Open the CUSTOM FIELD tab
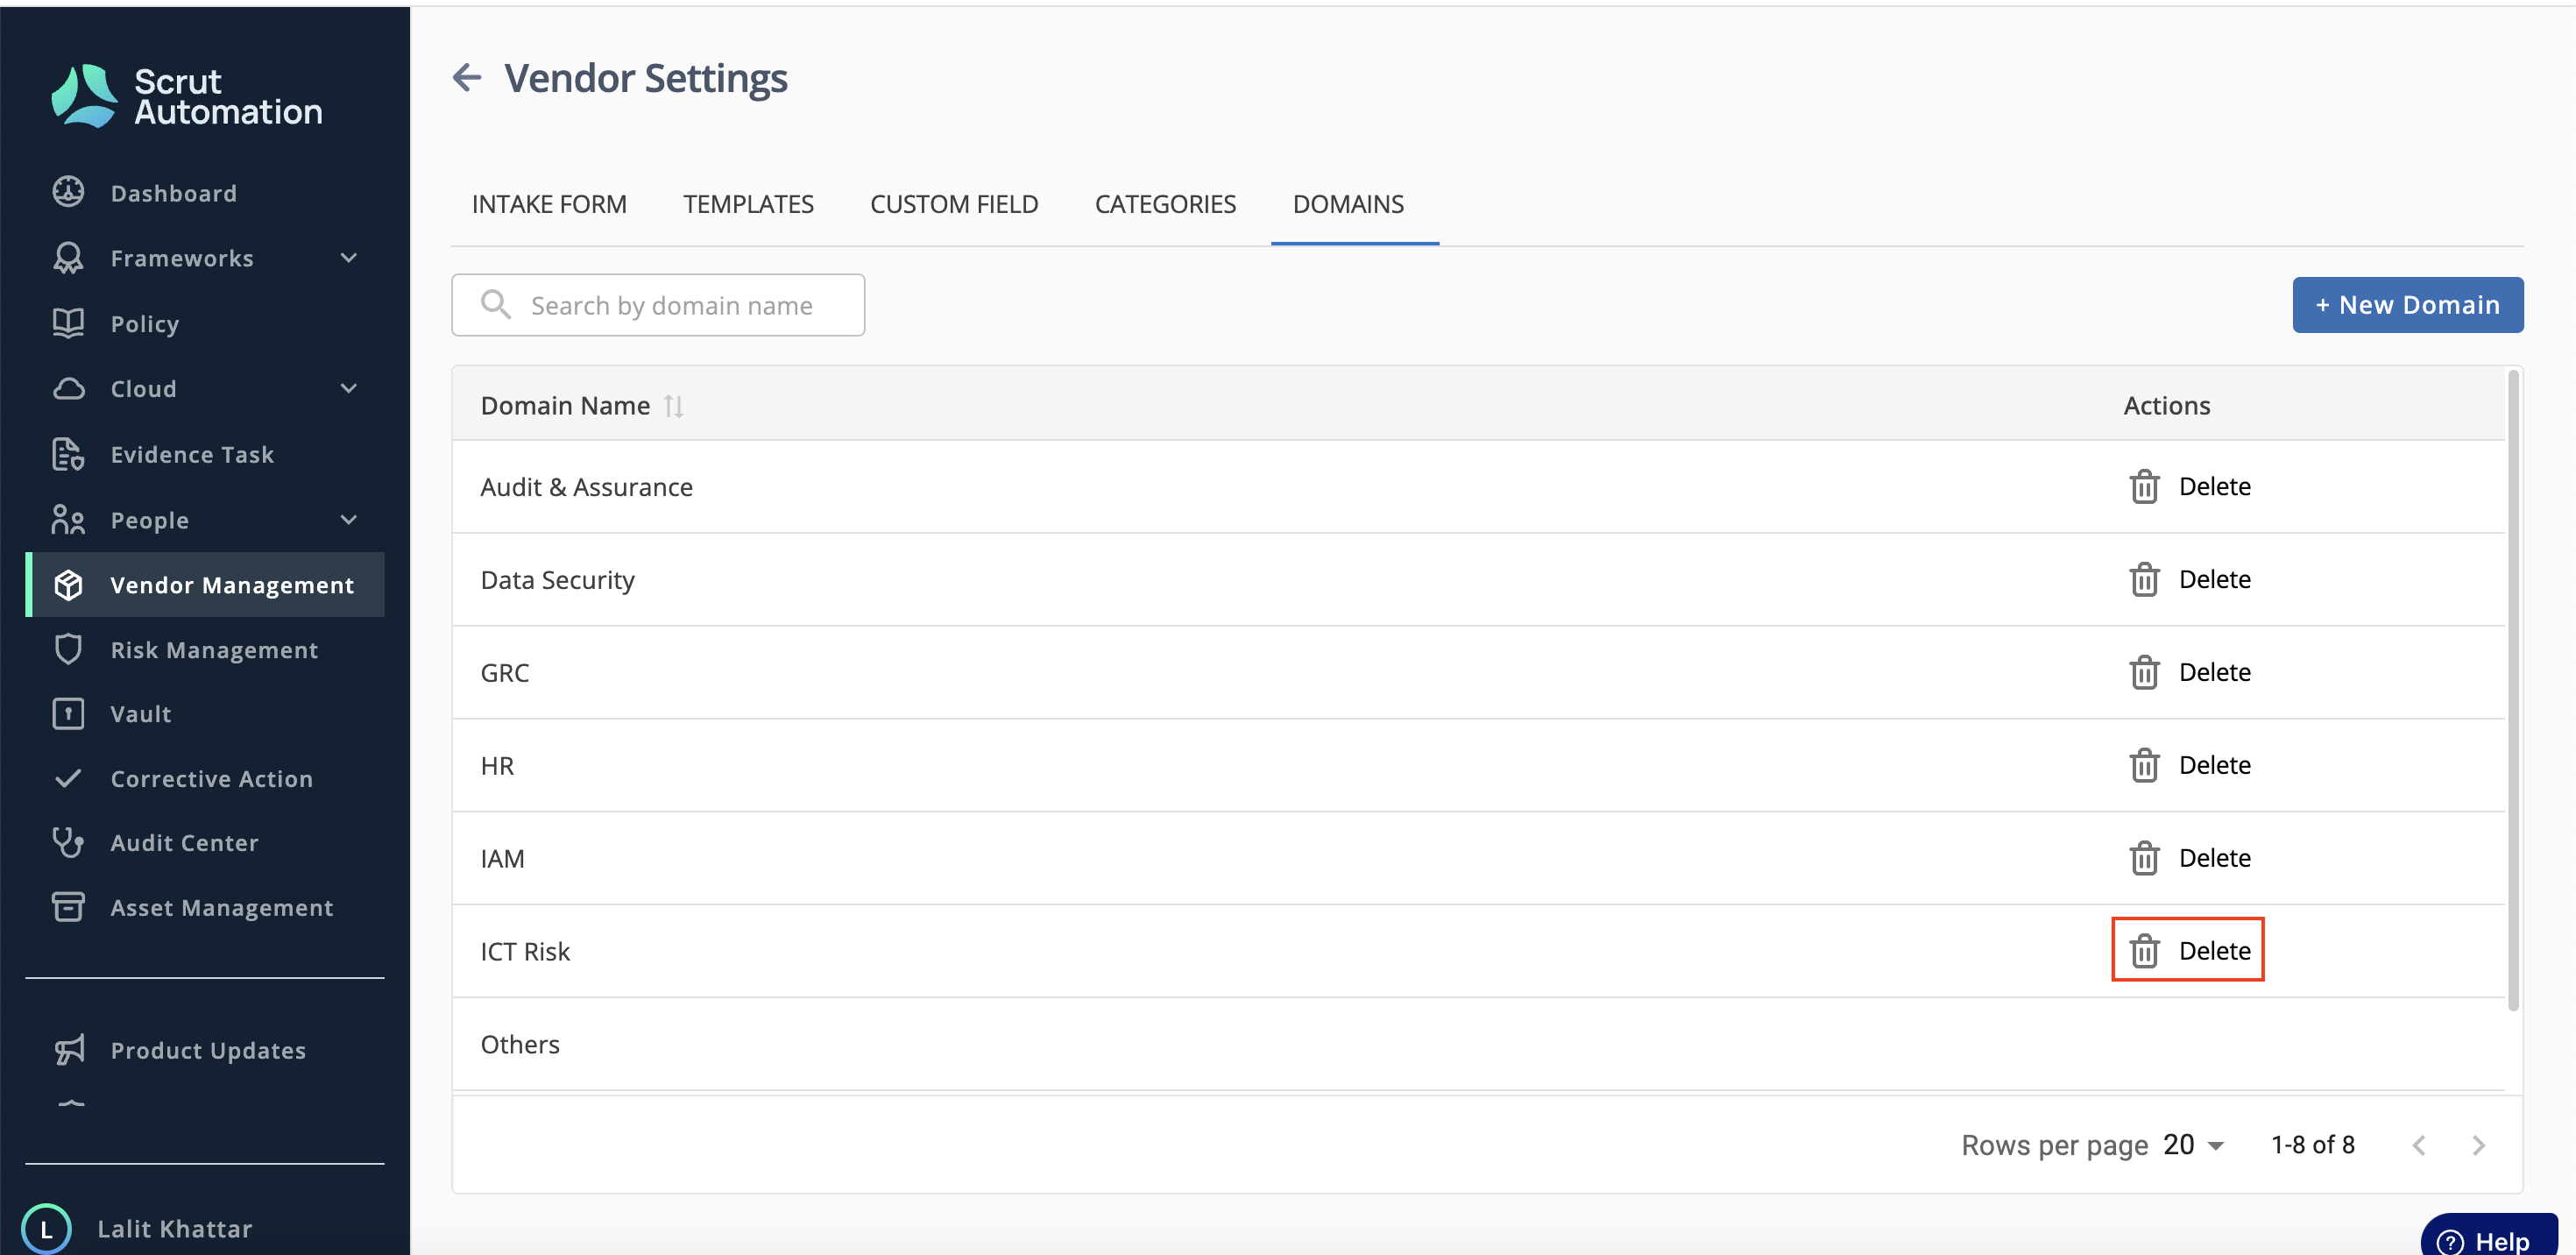Viewport: 2576px width, 1255px height. (x=954, y=204)
